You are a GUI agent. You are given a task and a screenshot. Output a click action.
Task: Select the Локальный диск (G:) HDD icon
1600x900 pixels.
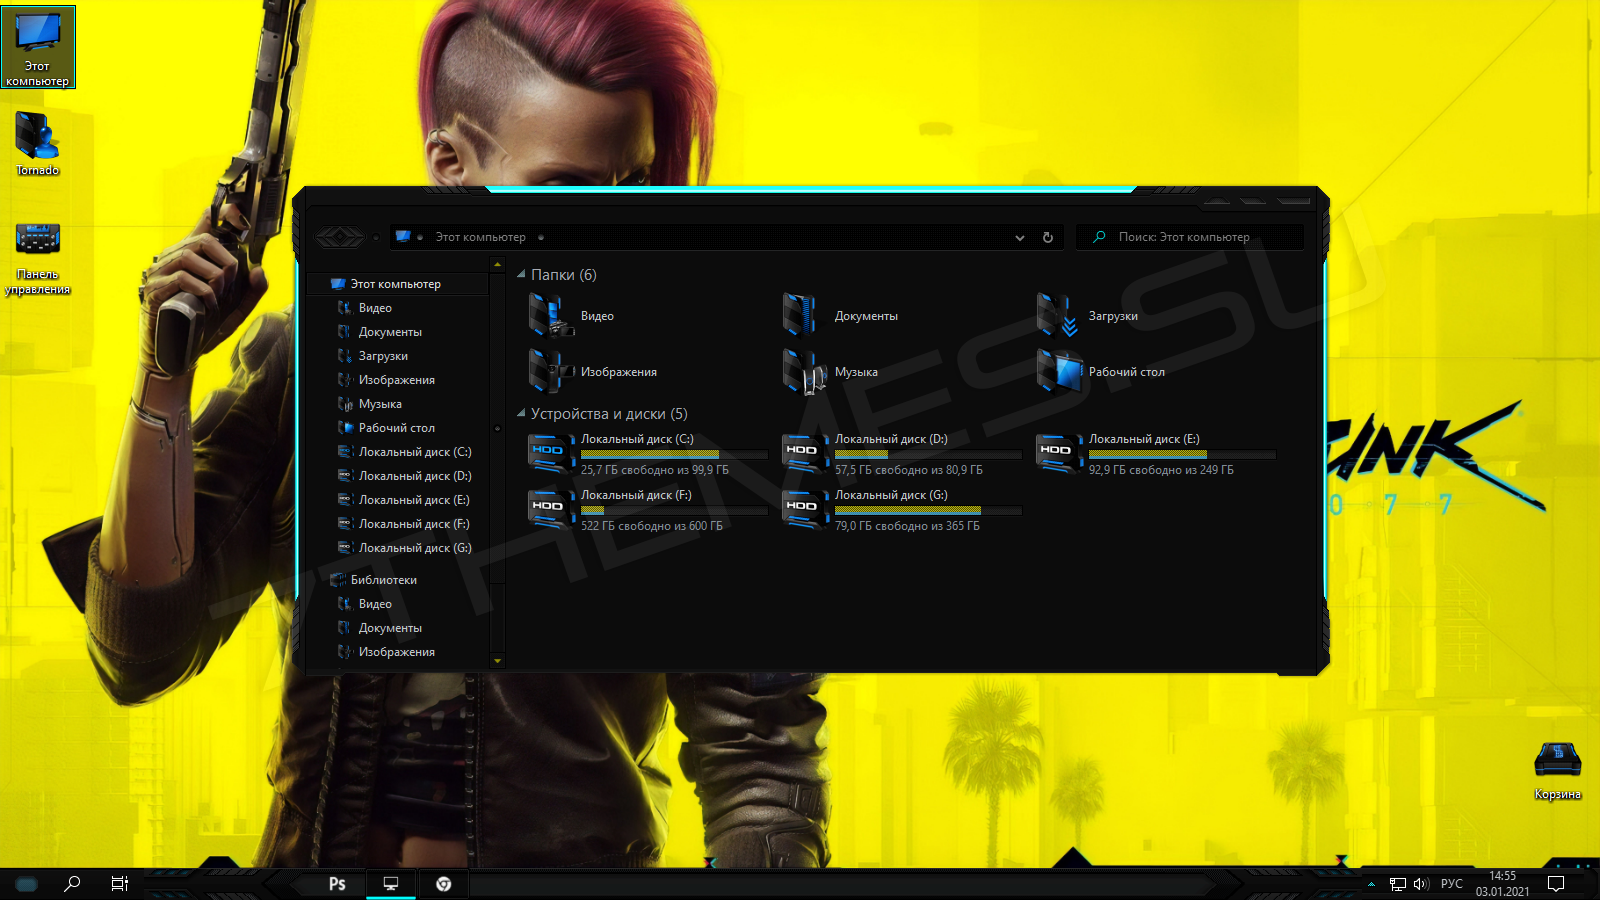click(x=805, y=509)
